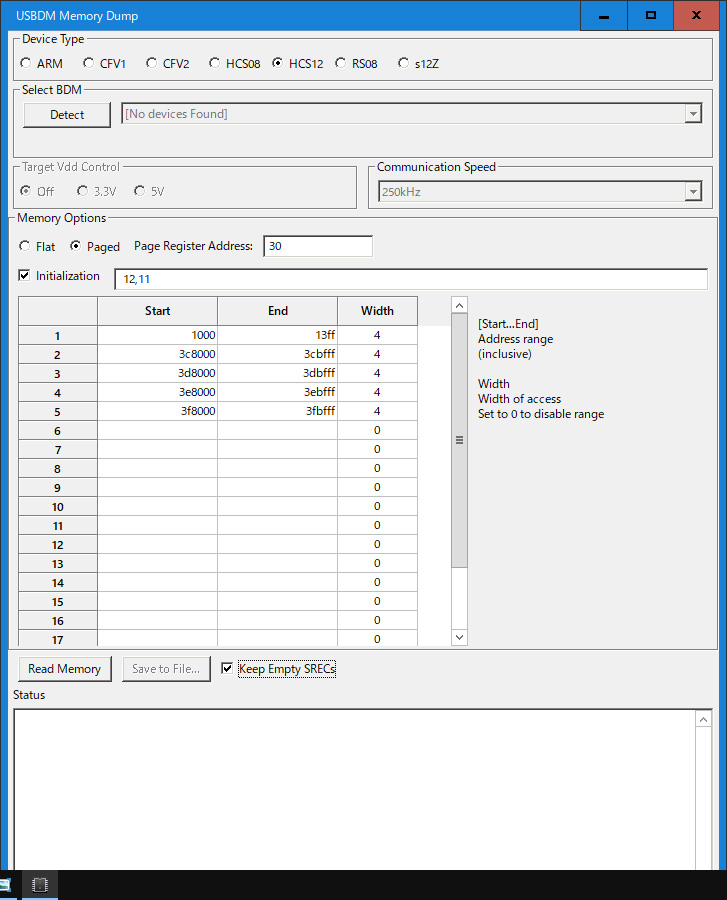
Task: Click the memory table scroll down arrow
Action: point(459,637)
